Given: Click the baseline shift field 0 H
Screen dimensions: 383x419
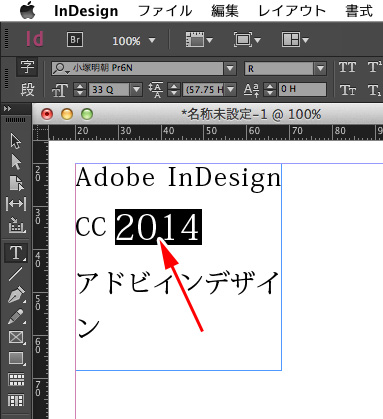Looking at the screenshot, I should coord(302,89).
